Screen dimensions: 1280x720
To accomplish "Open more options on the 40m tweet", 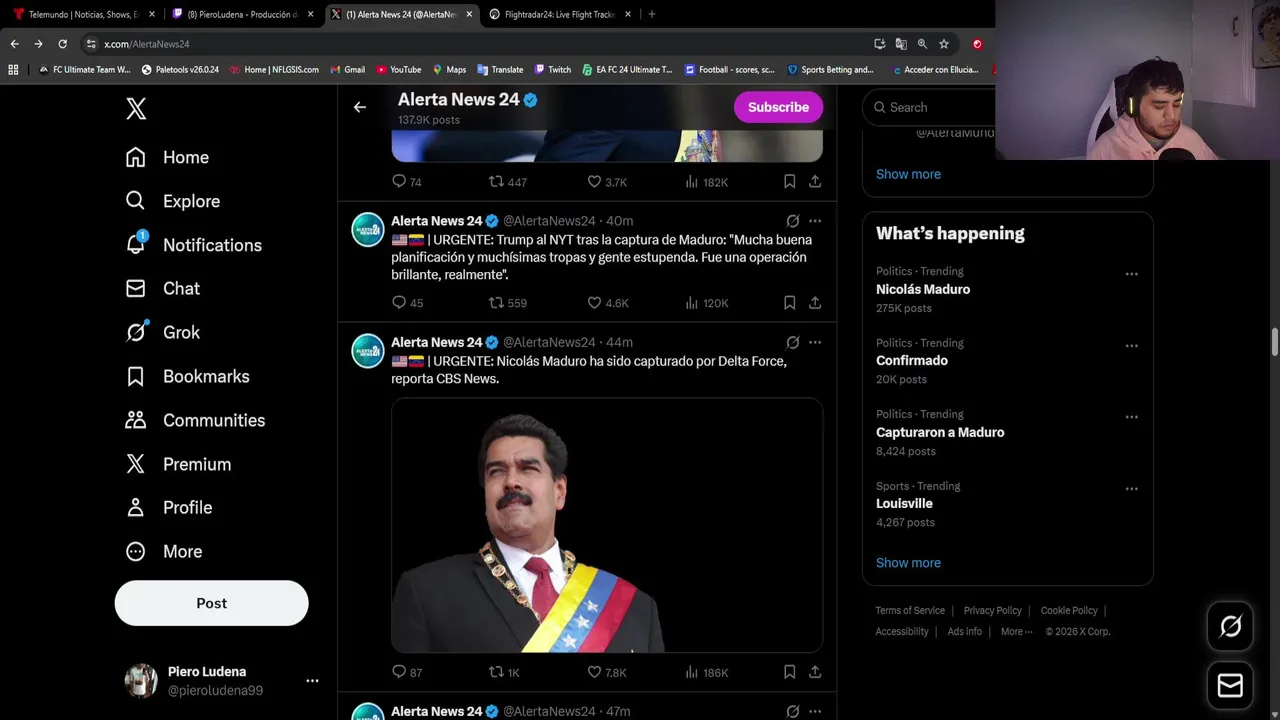I will (x=815, y=221).
